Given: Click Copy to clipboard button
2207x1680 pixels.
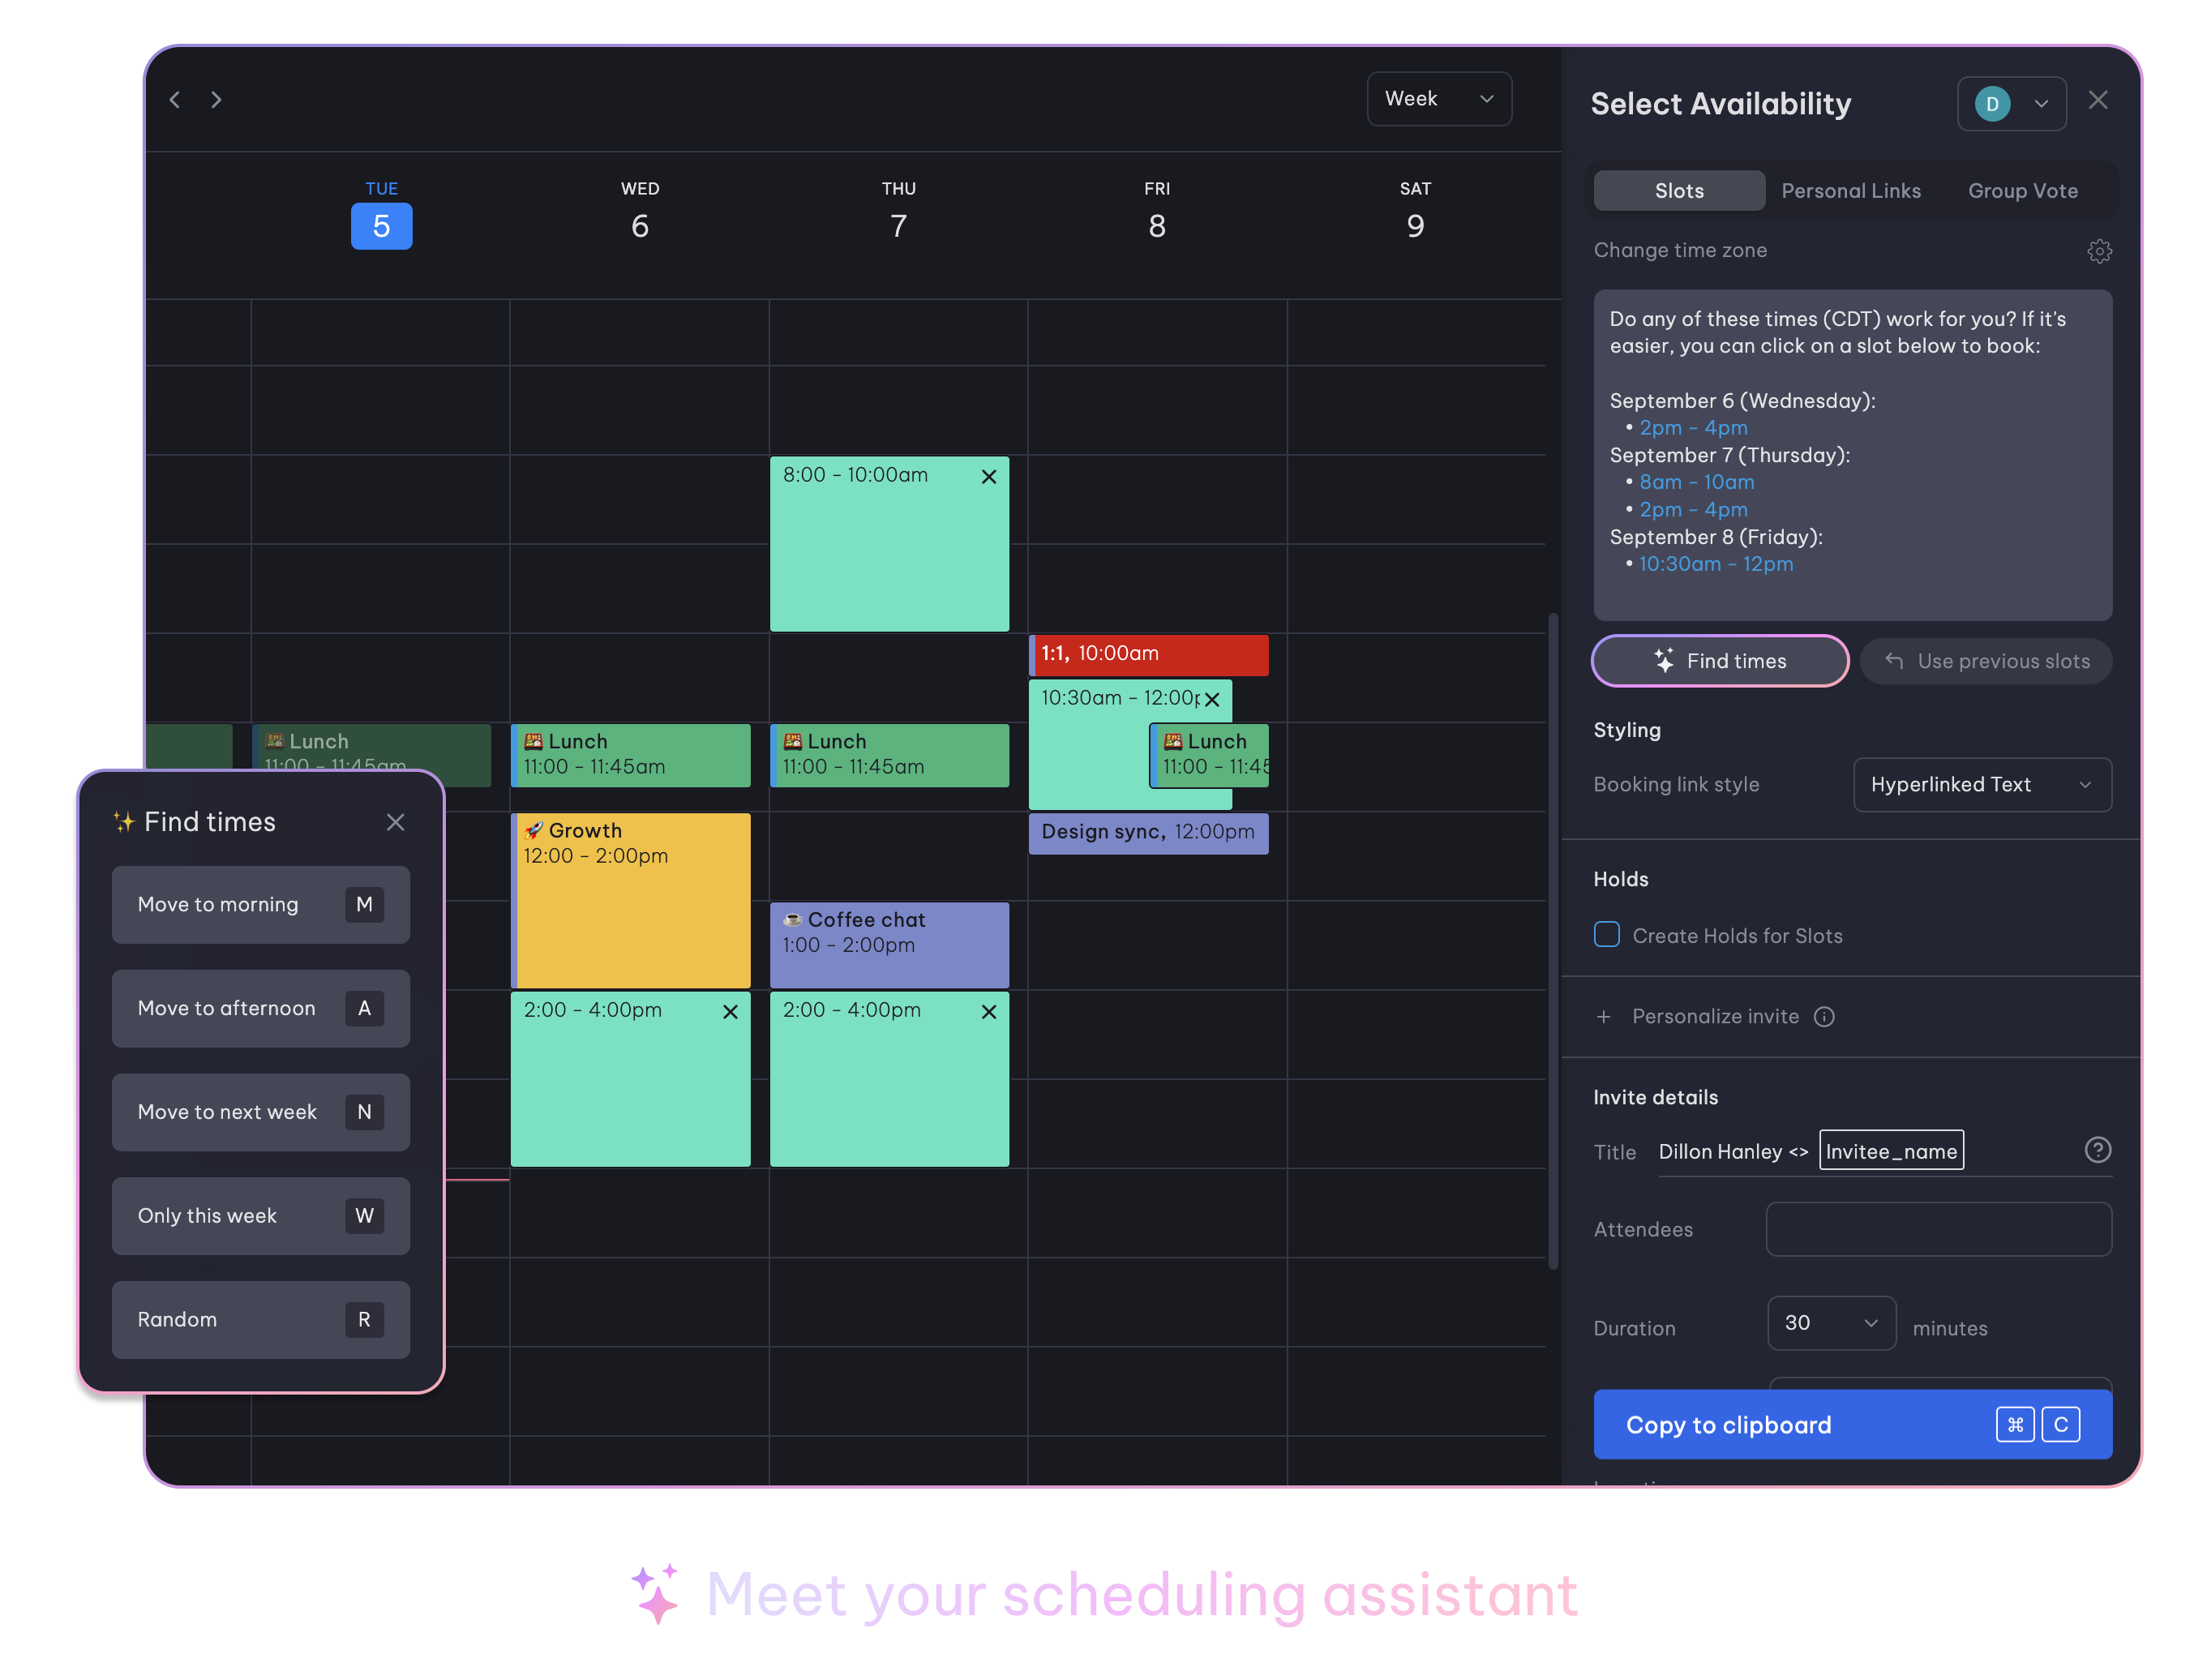Looking at the screenshot, I should [x=1851, y=1424].
